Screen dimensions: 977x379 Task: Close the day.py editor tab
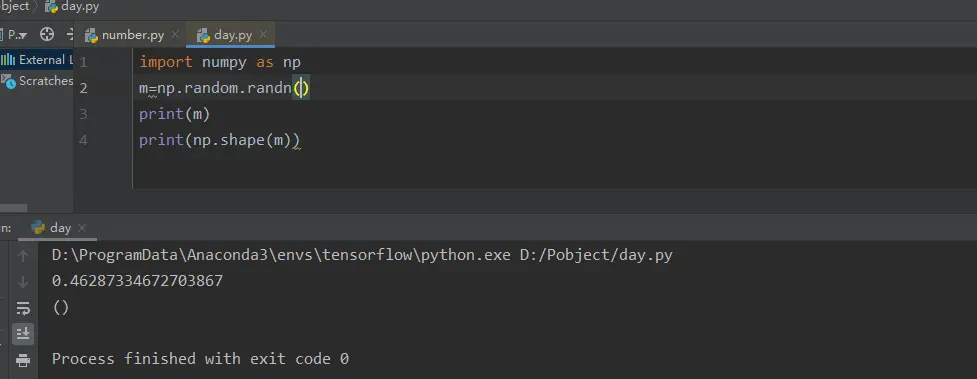tap(263, 34)
